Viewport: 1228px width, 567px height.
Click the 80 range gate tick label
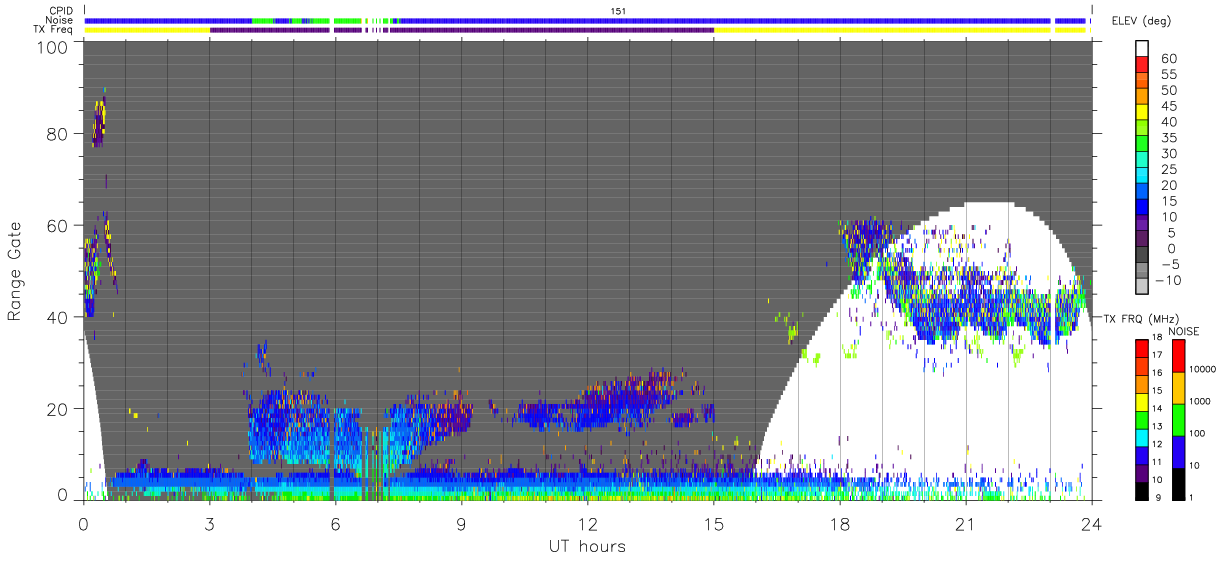58,133
